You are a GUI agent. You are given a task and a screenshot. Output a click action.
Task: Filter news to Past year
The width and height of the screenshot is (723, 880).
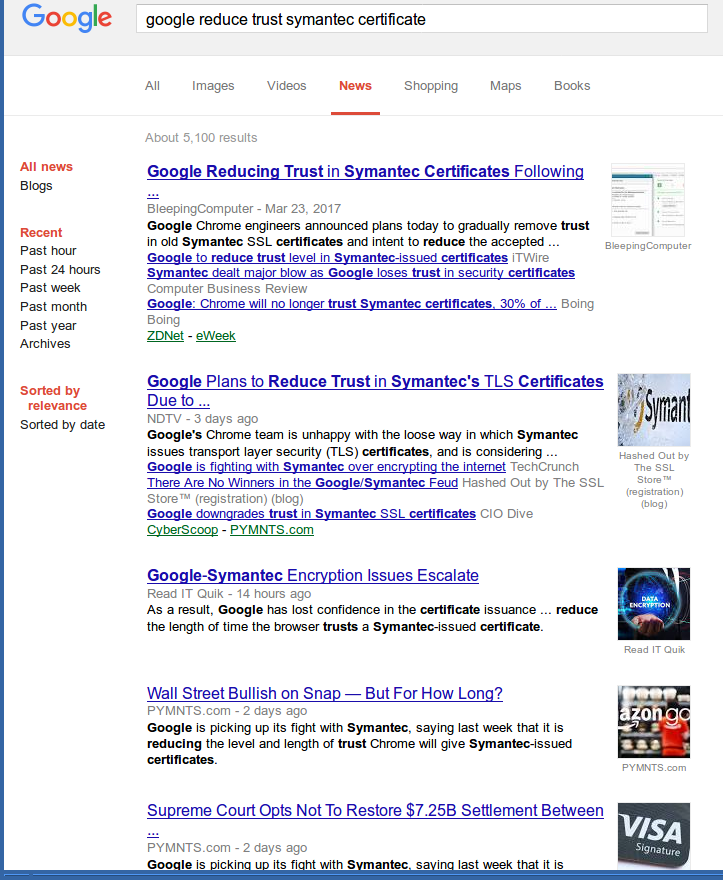point(48,326)
